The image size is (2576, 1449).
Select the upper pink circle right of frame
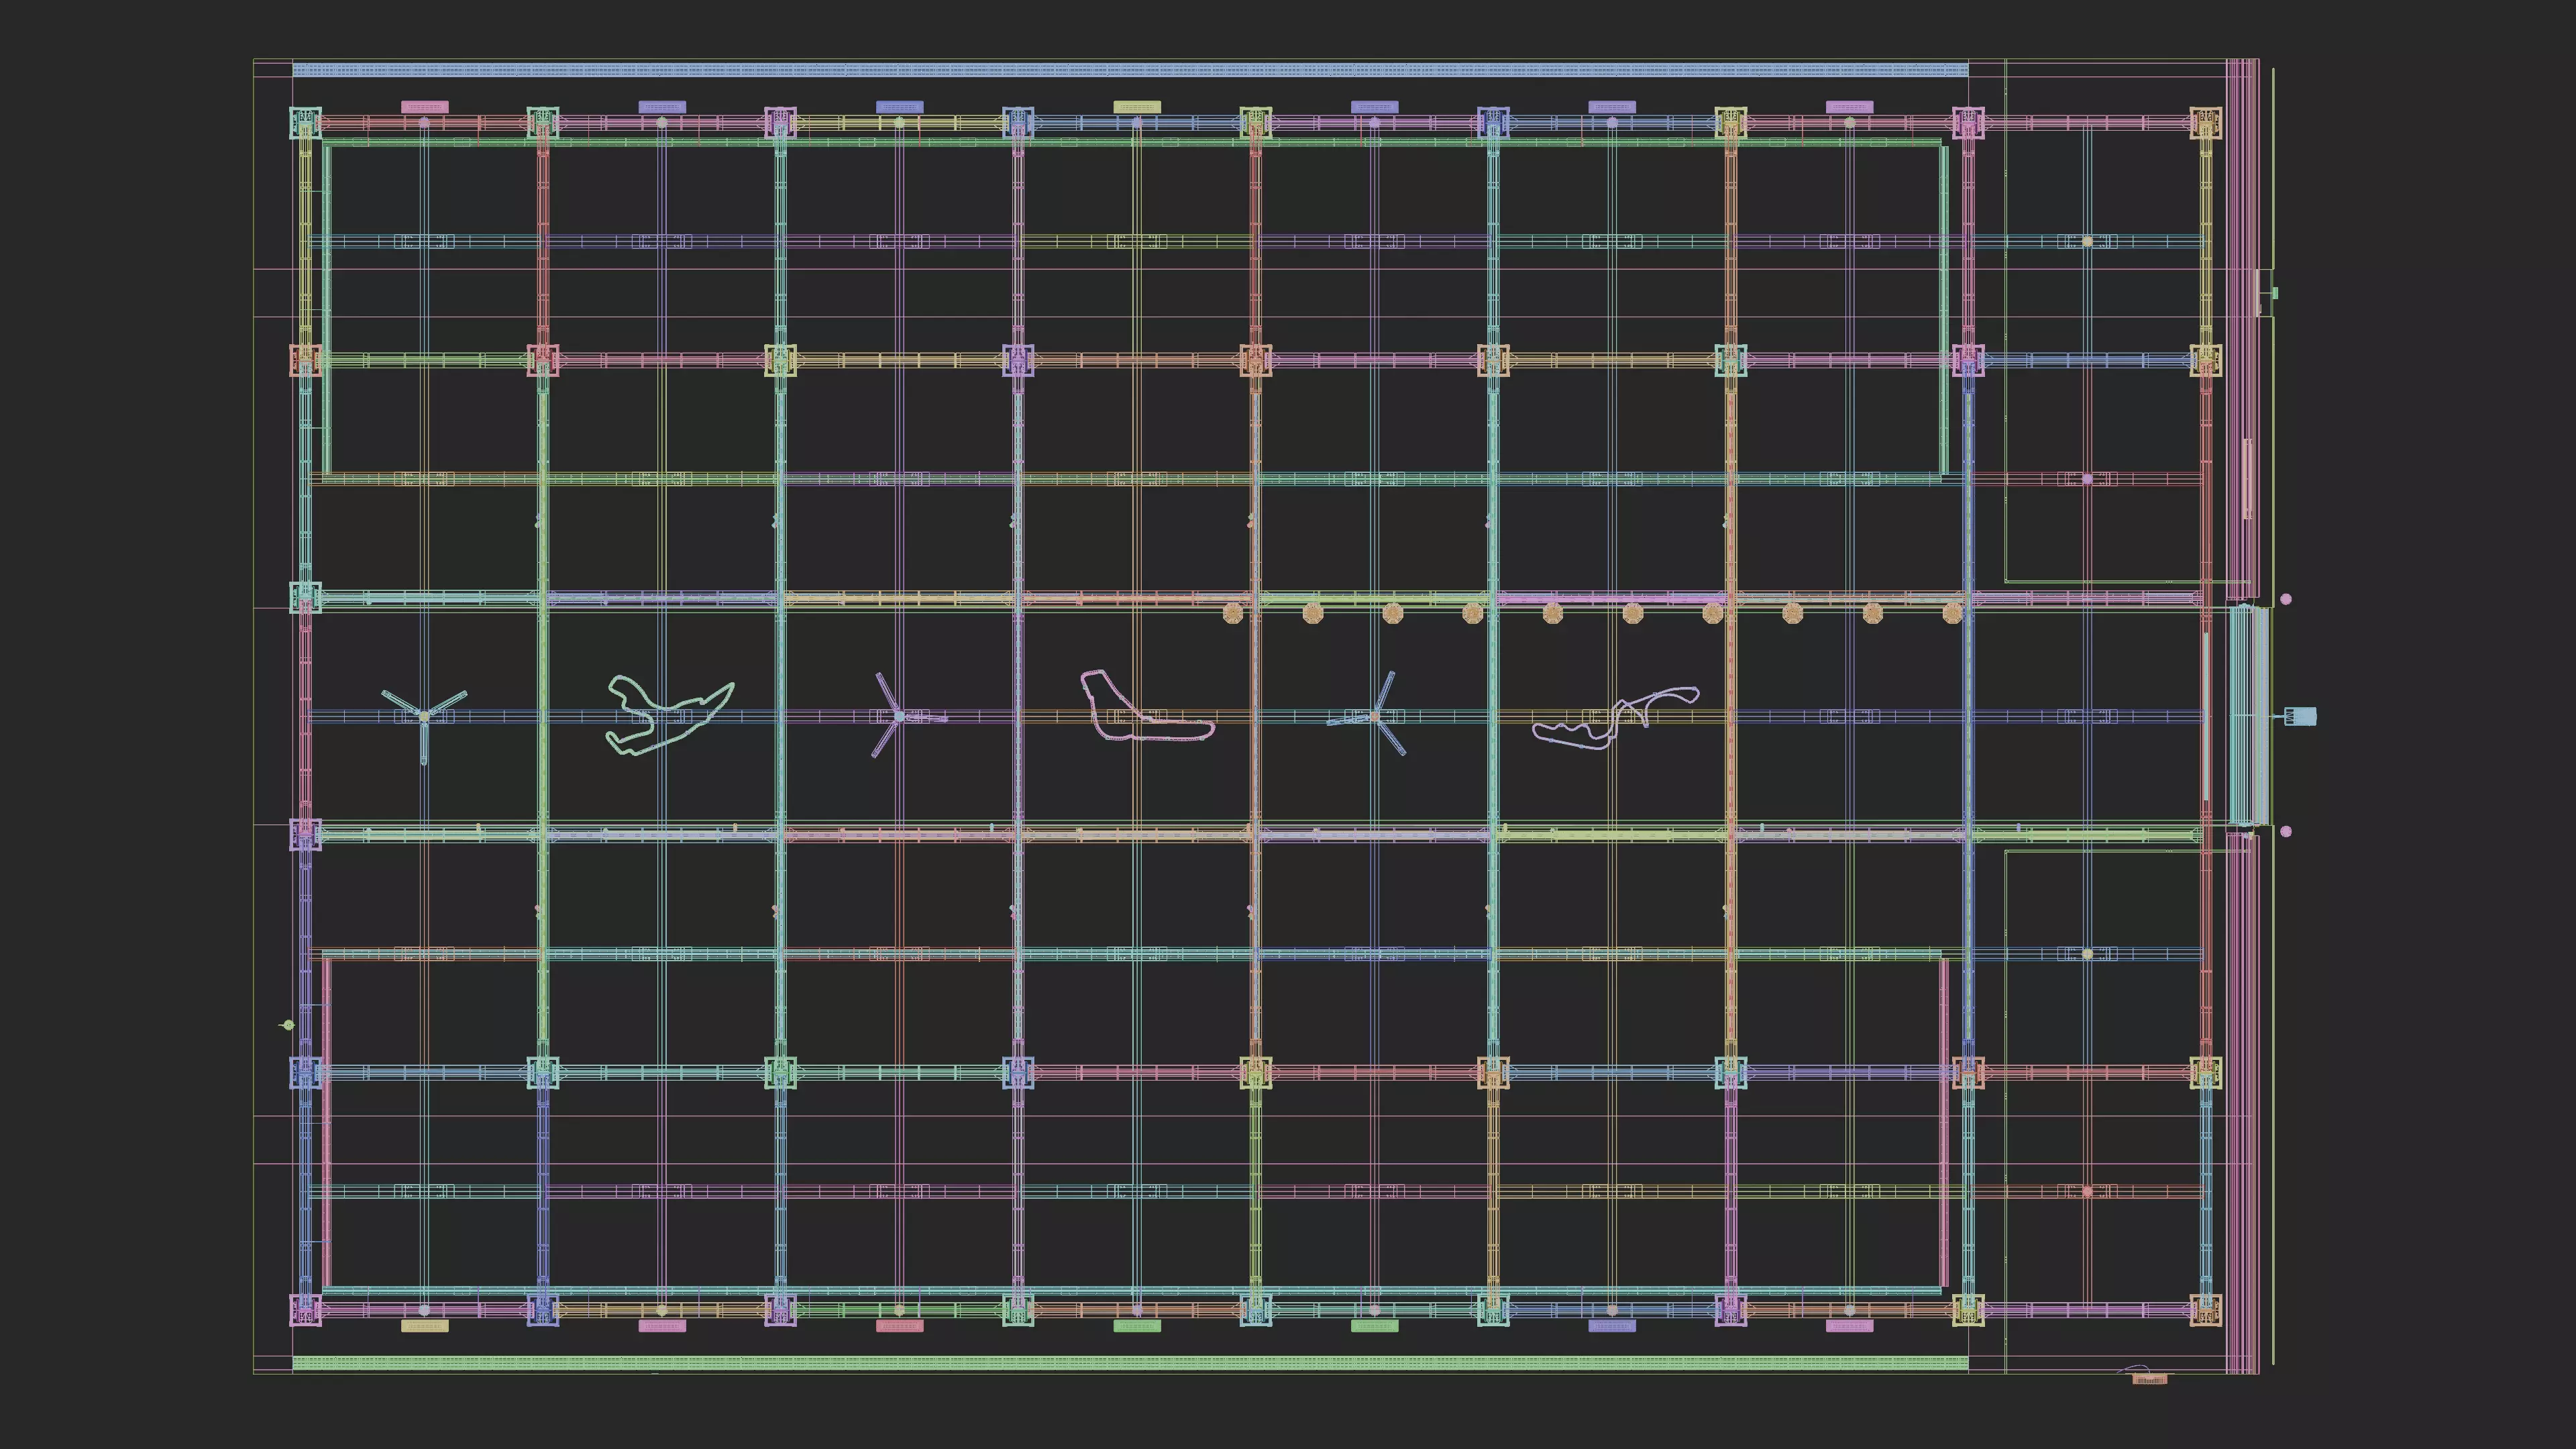click(2286, 599)
